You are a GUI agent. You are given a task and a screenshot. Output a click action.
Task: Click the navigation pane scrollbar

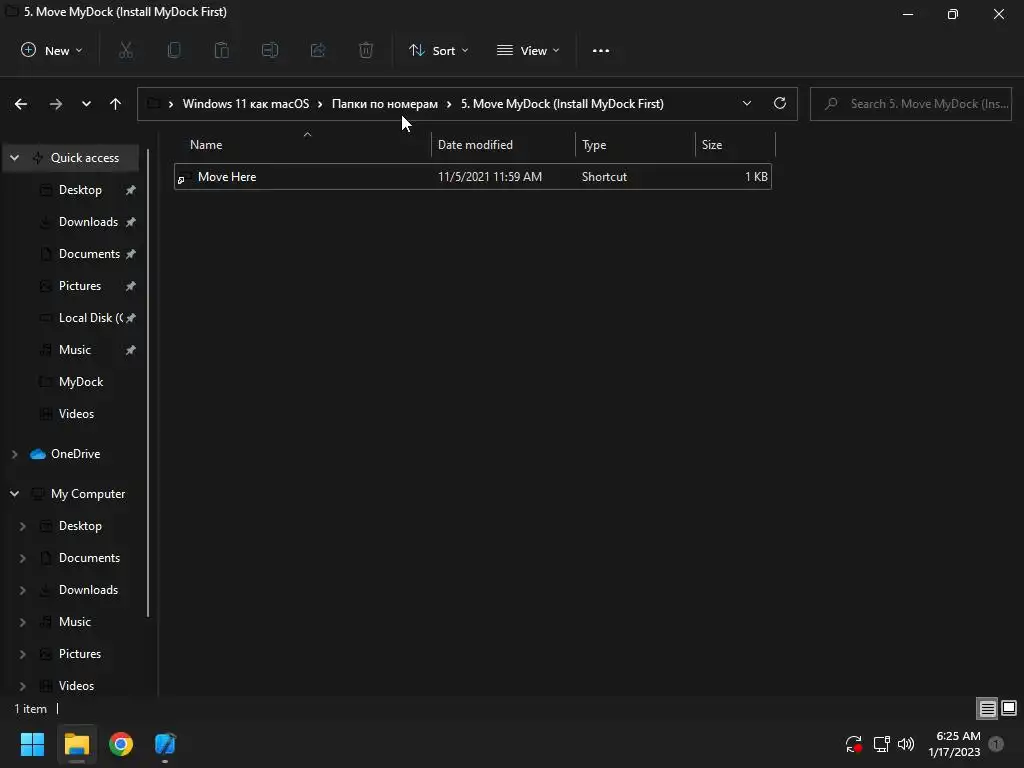(148, 383)
